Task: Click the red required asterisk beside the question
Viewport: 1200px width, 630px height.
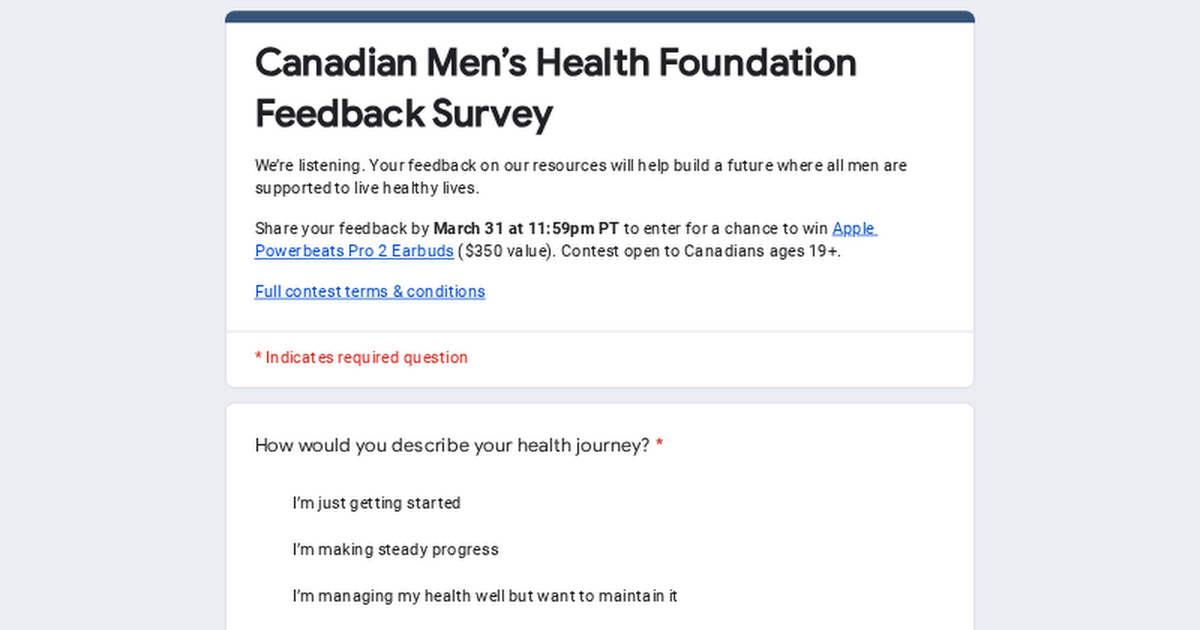Action: (x=659, y=444)
